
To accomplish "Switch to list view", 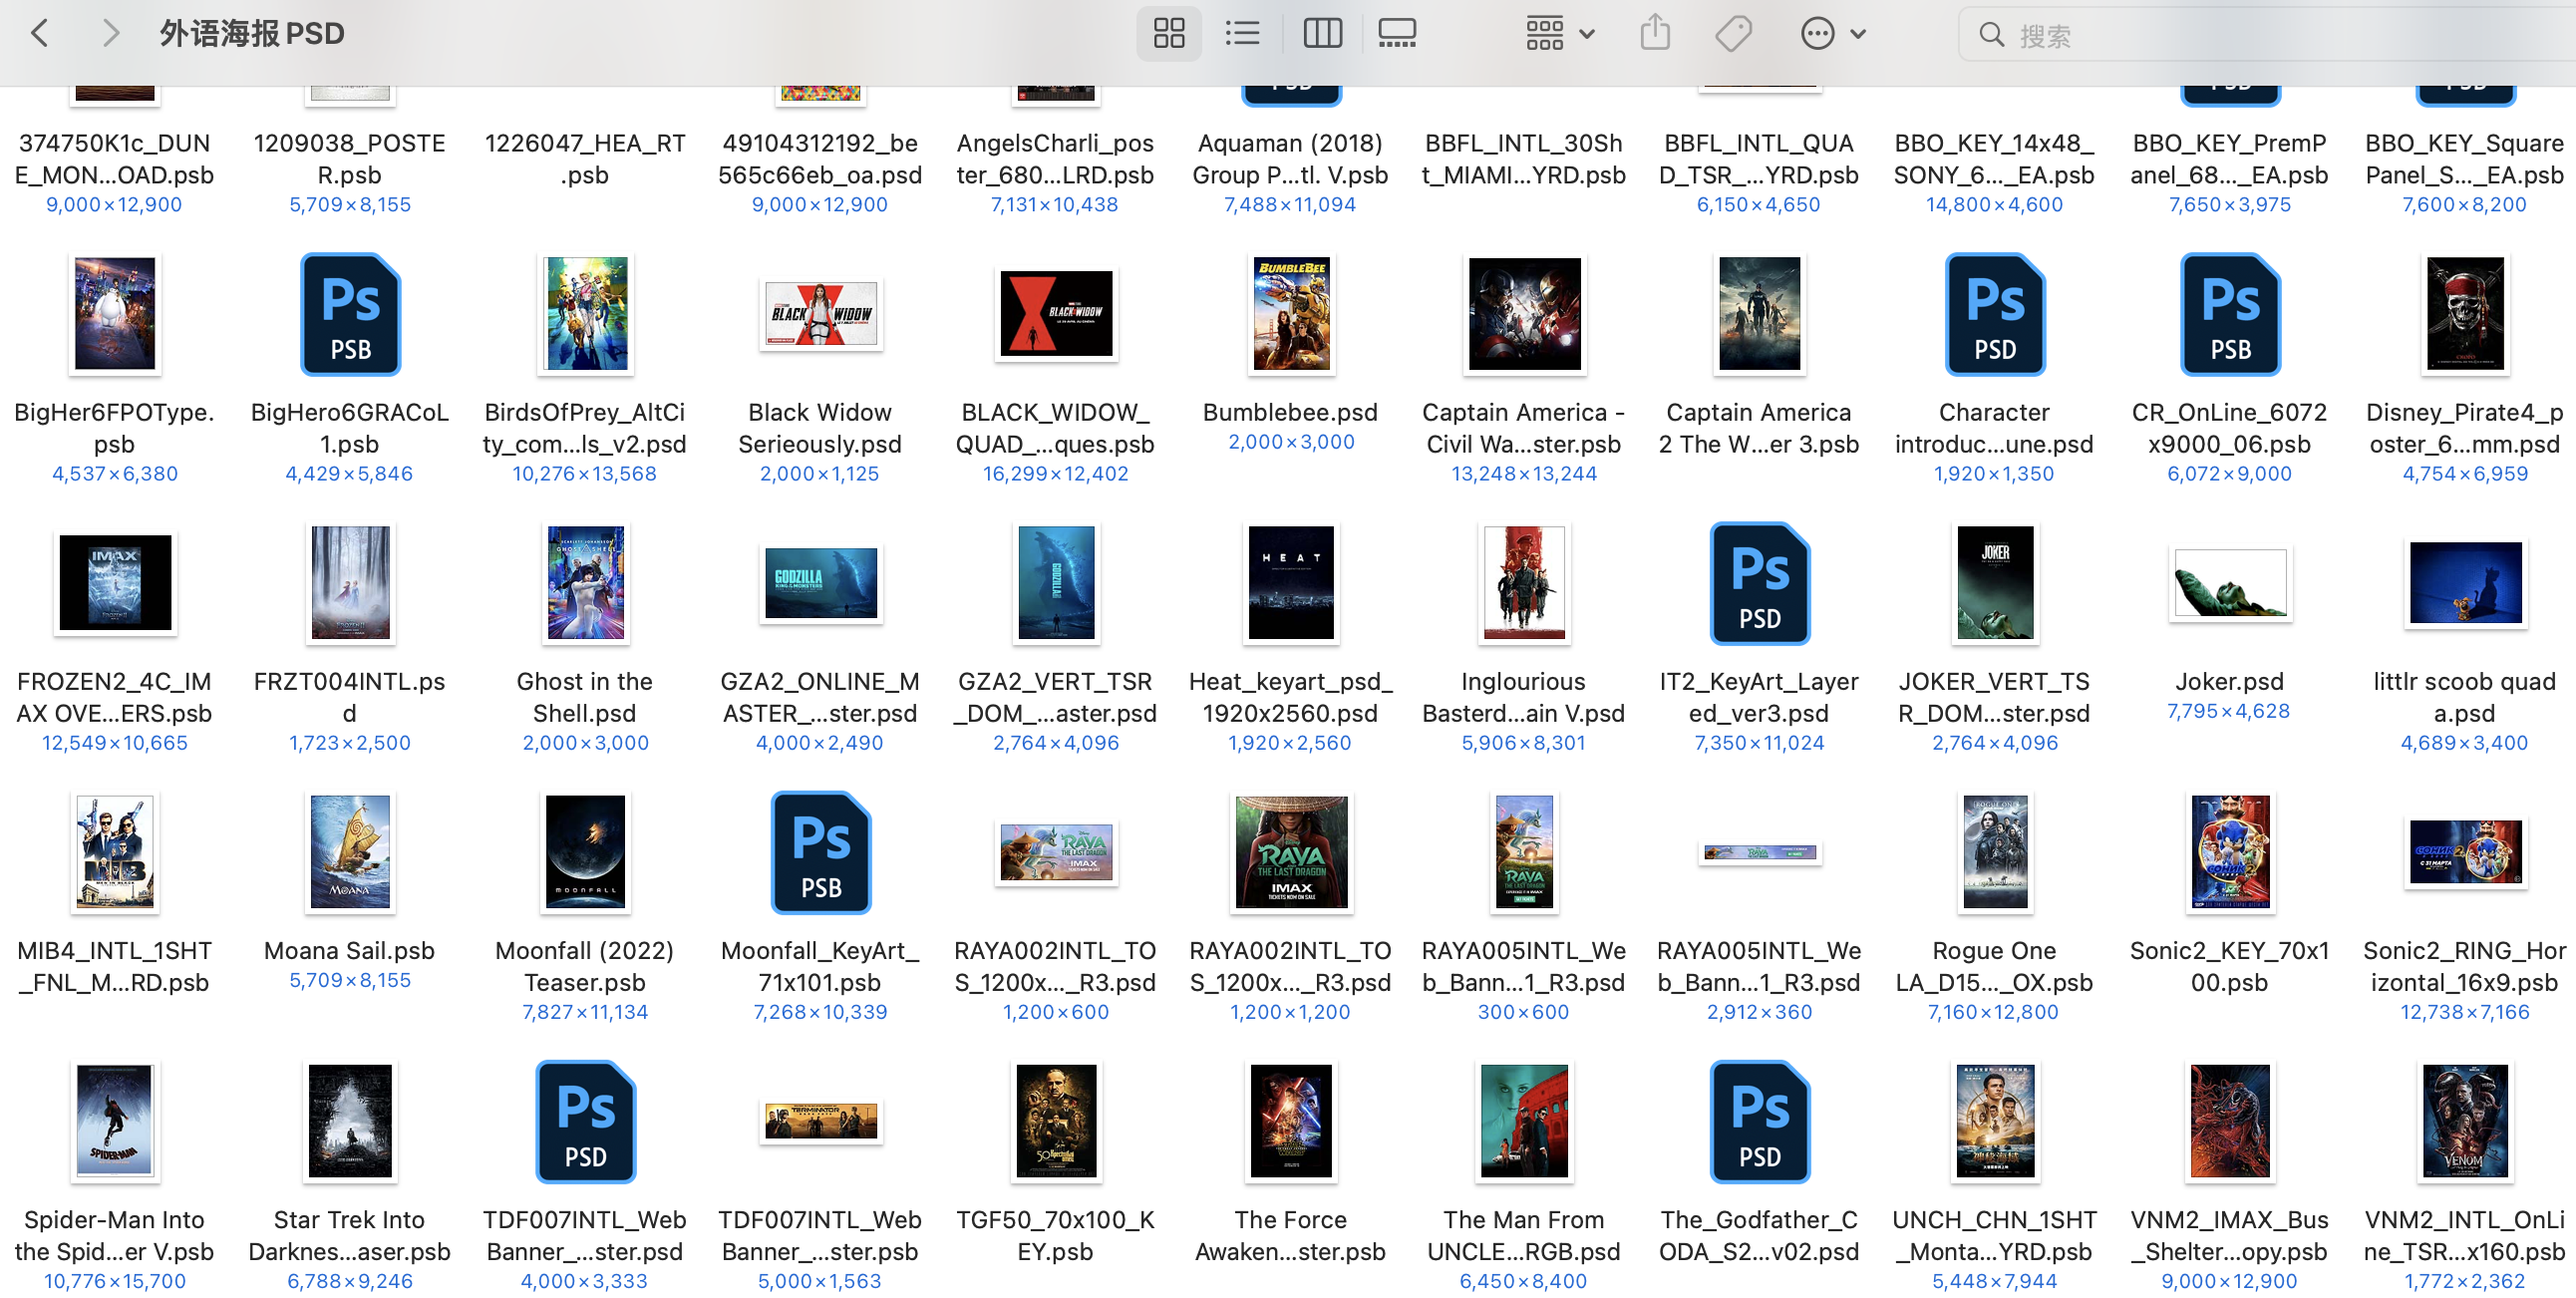I will (1242, 34).
